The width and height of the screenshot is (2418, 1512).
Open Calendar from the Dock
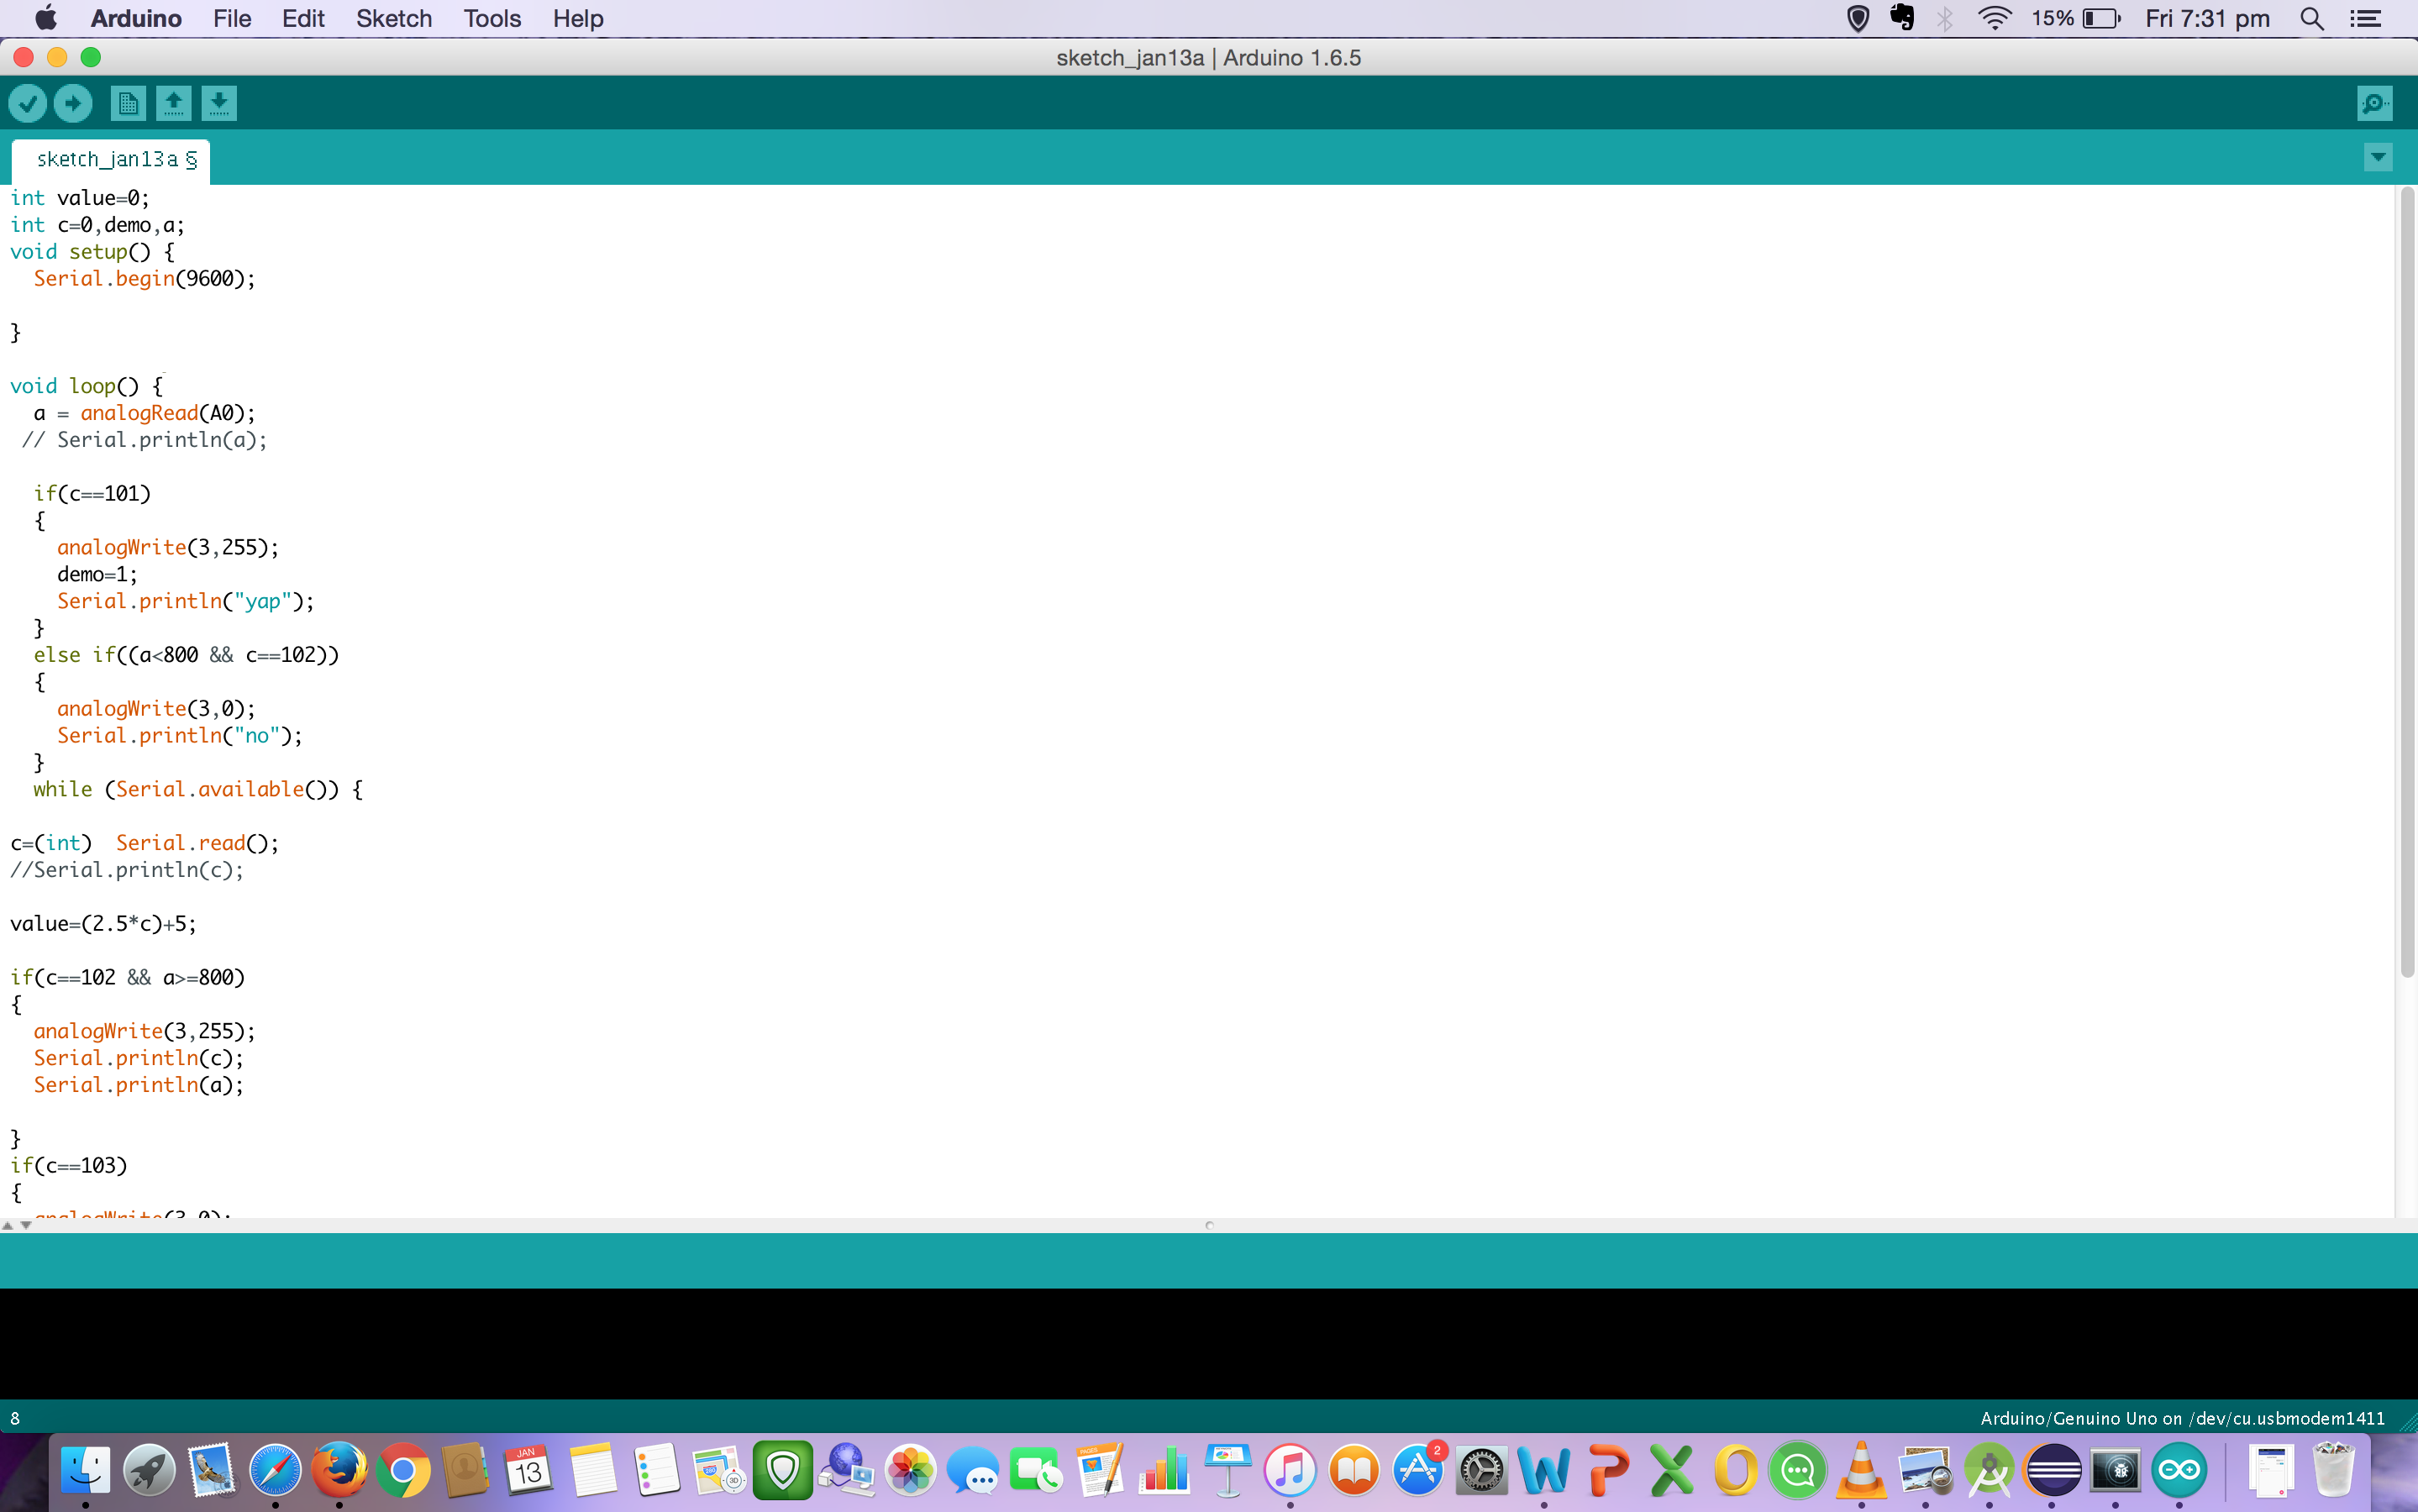pos(529,1471)
